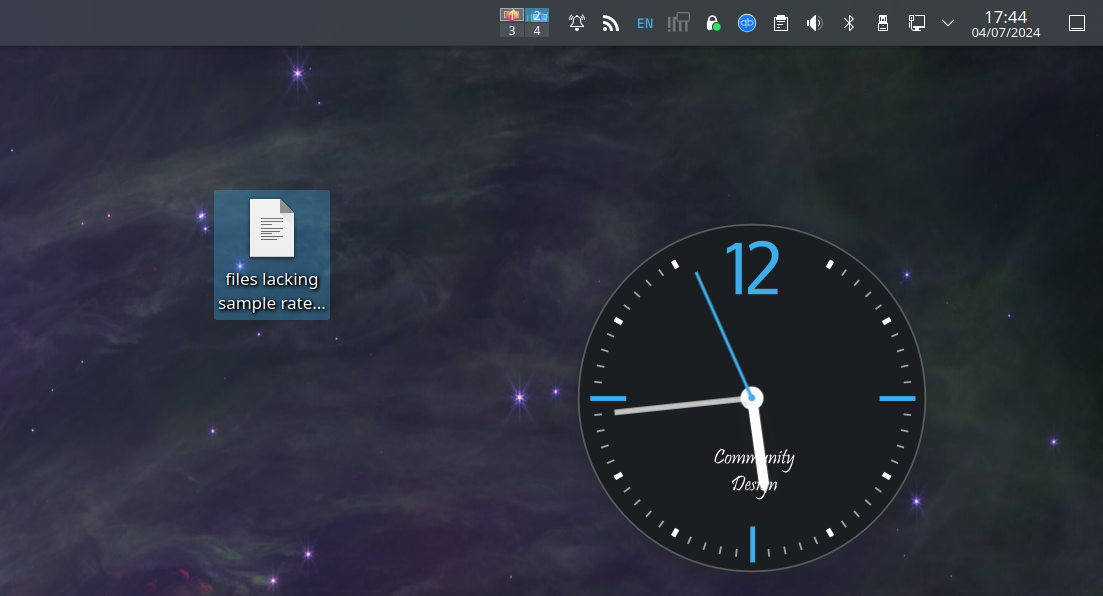Switch to virtual desktop 4 in the pager

(x=536, y=31)
